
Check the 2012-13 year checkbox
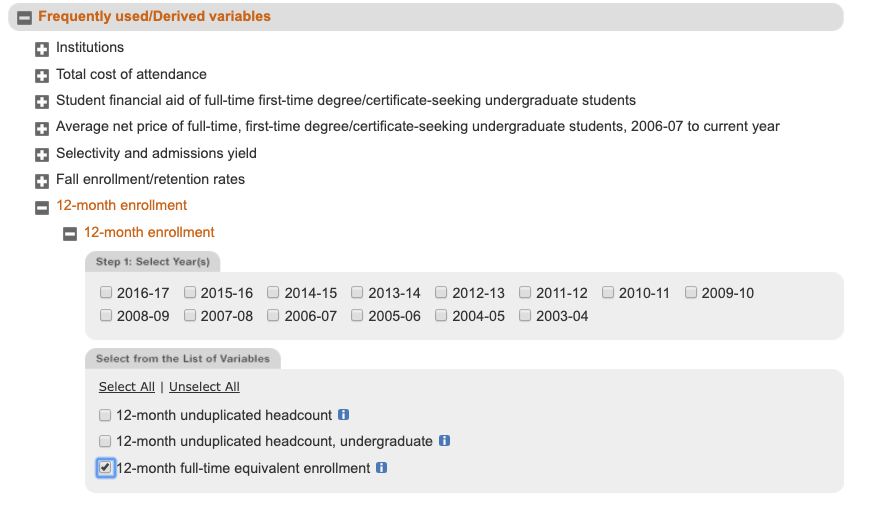441,292
